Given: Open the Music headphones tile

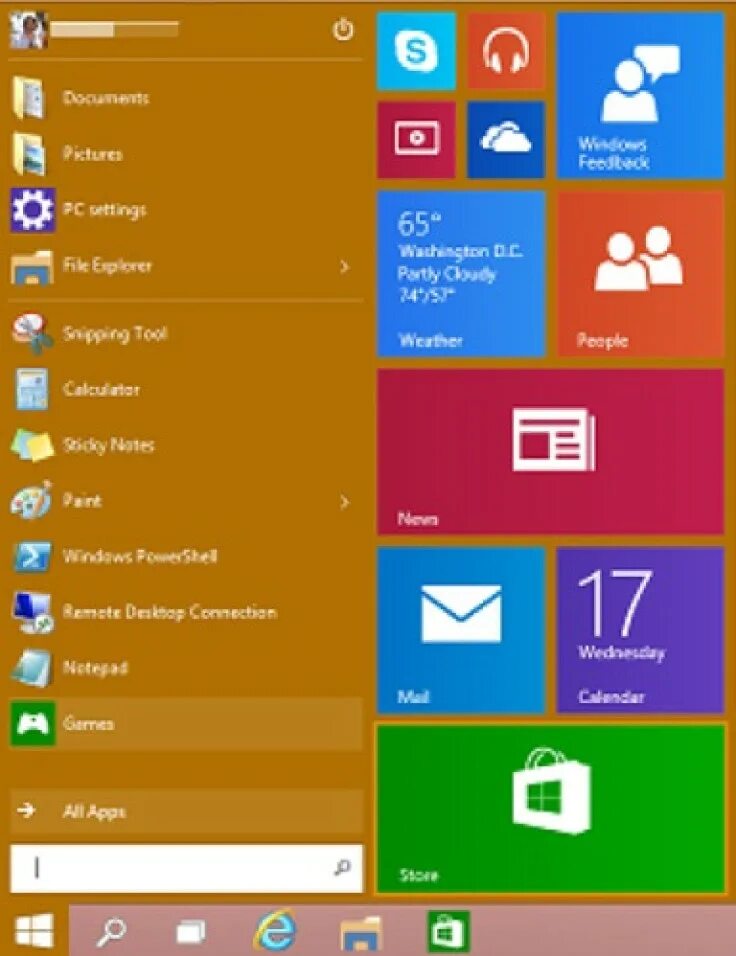Looking at the screenshot, I should (506, 51).
